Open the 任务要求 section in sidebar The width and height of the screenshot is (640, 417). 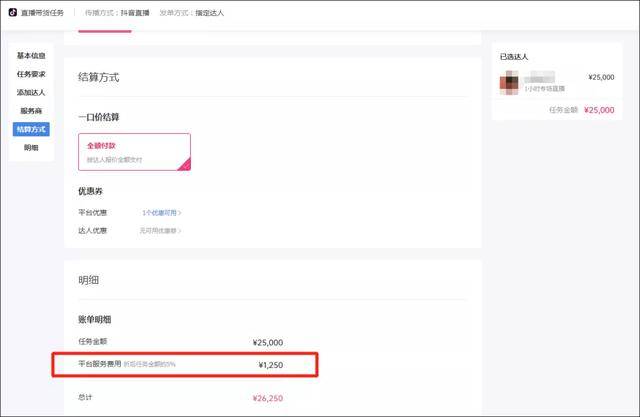click(x=31, y=74)
